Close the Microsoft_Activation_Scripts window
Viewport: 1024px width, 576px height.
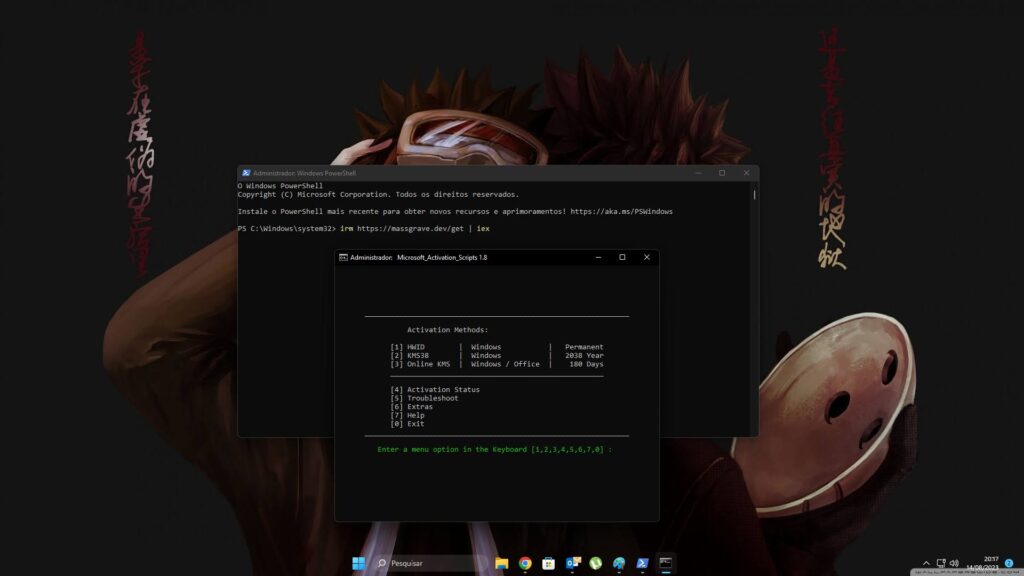click(x=647, y=257)
